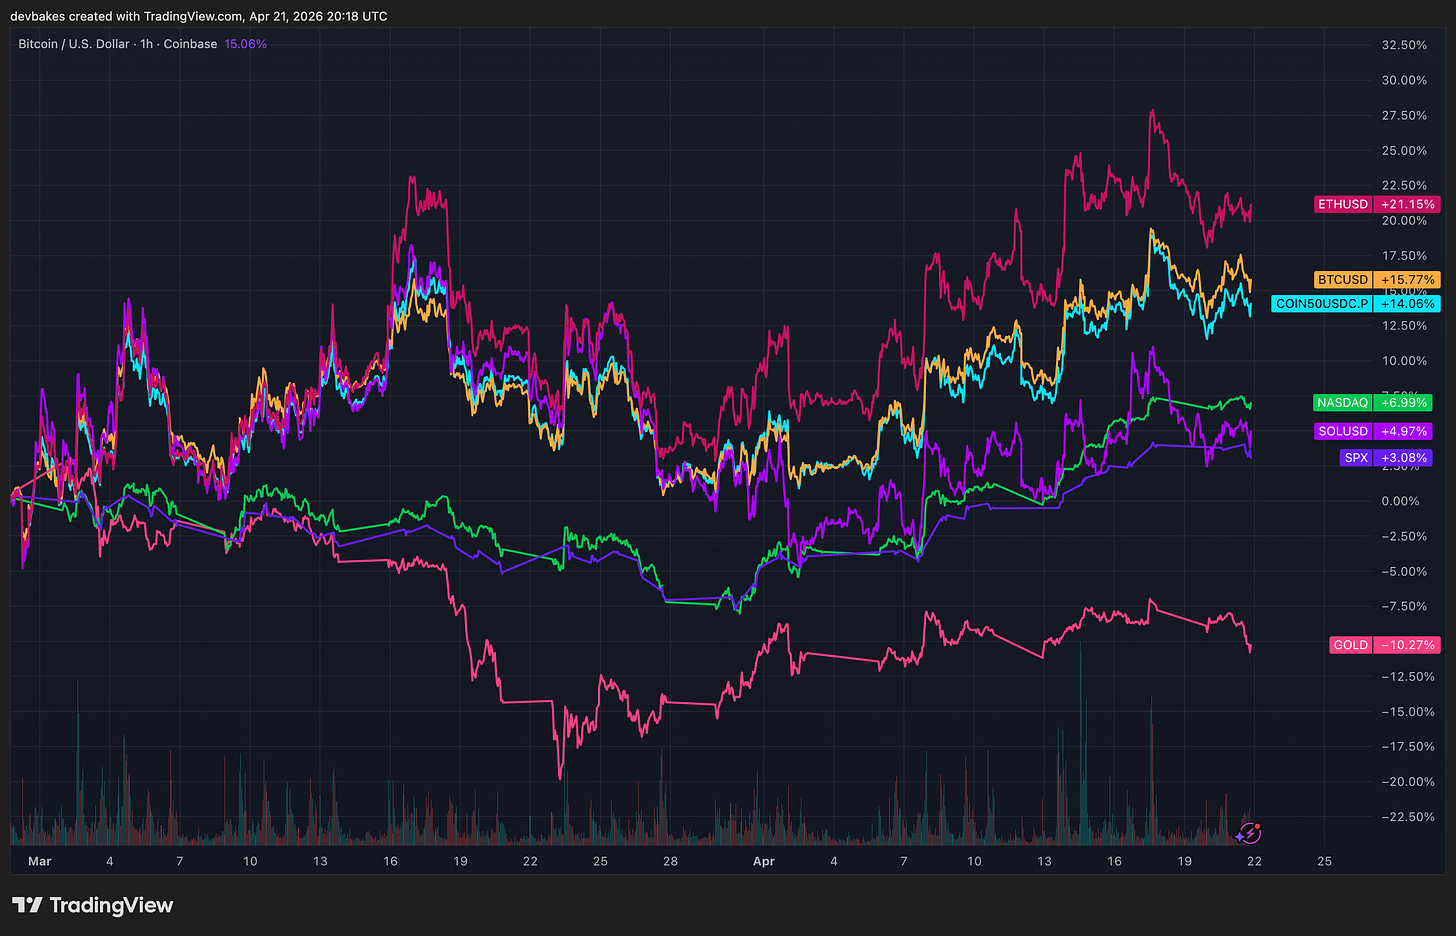Click the −5.00% price scale label
The image size is (1456, 936).
[1402, 571]
